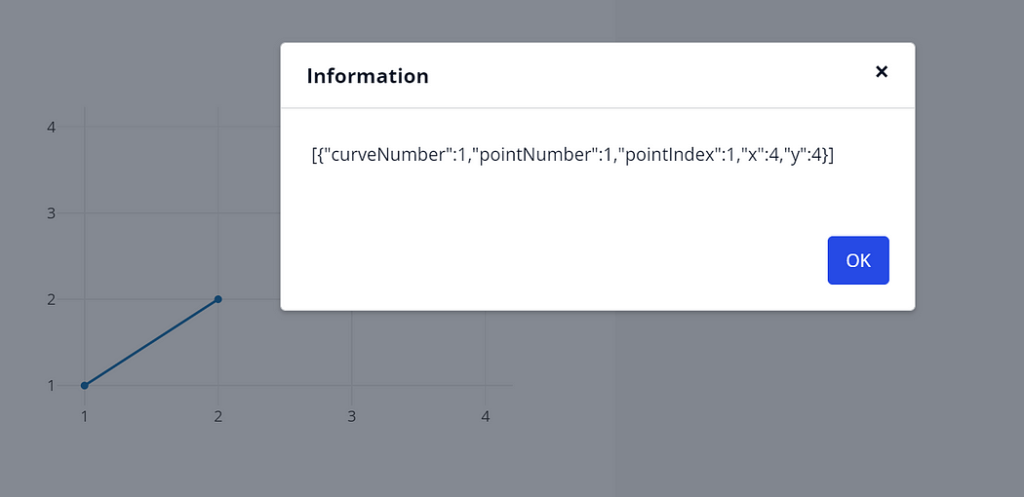
Task: Confirm the dialog with the OK button
Action: tap(858, 261)
